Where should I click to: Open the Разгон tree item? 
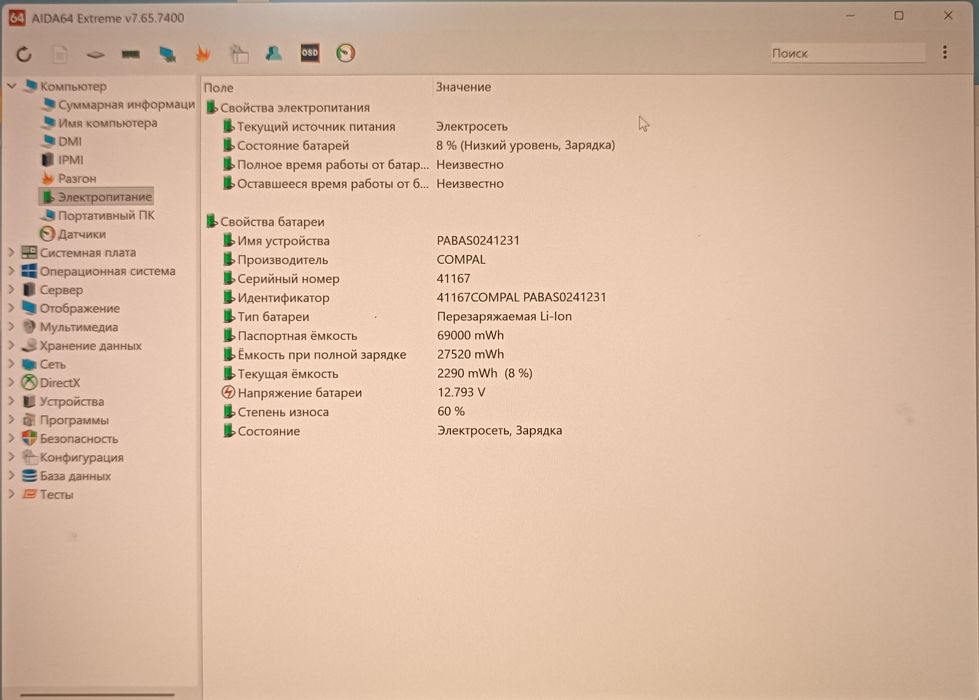[x=69, y=179]
